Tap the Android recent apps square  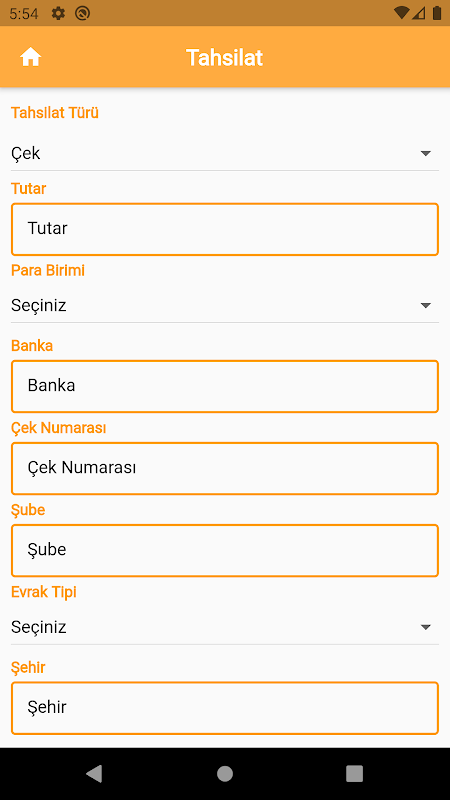click(x=355, y=773)
